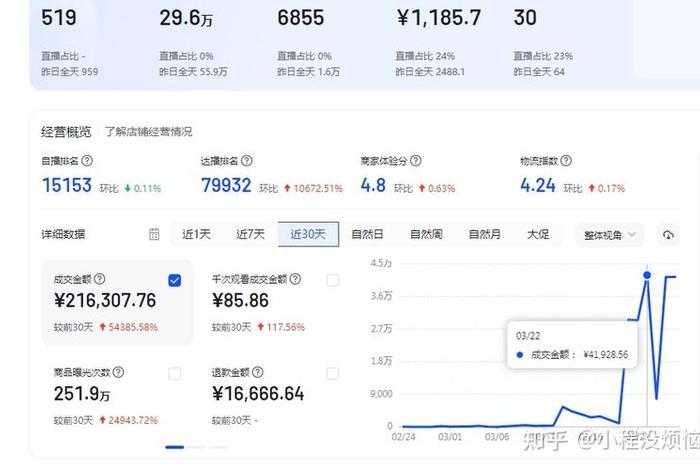Switch to the 自然周 tab

(x=426, y=234)
